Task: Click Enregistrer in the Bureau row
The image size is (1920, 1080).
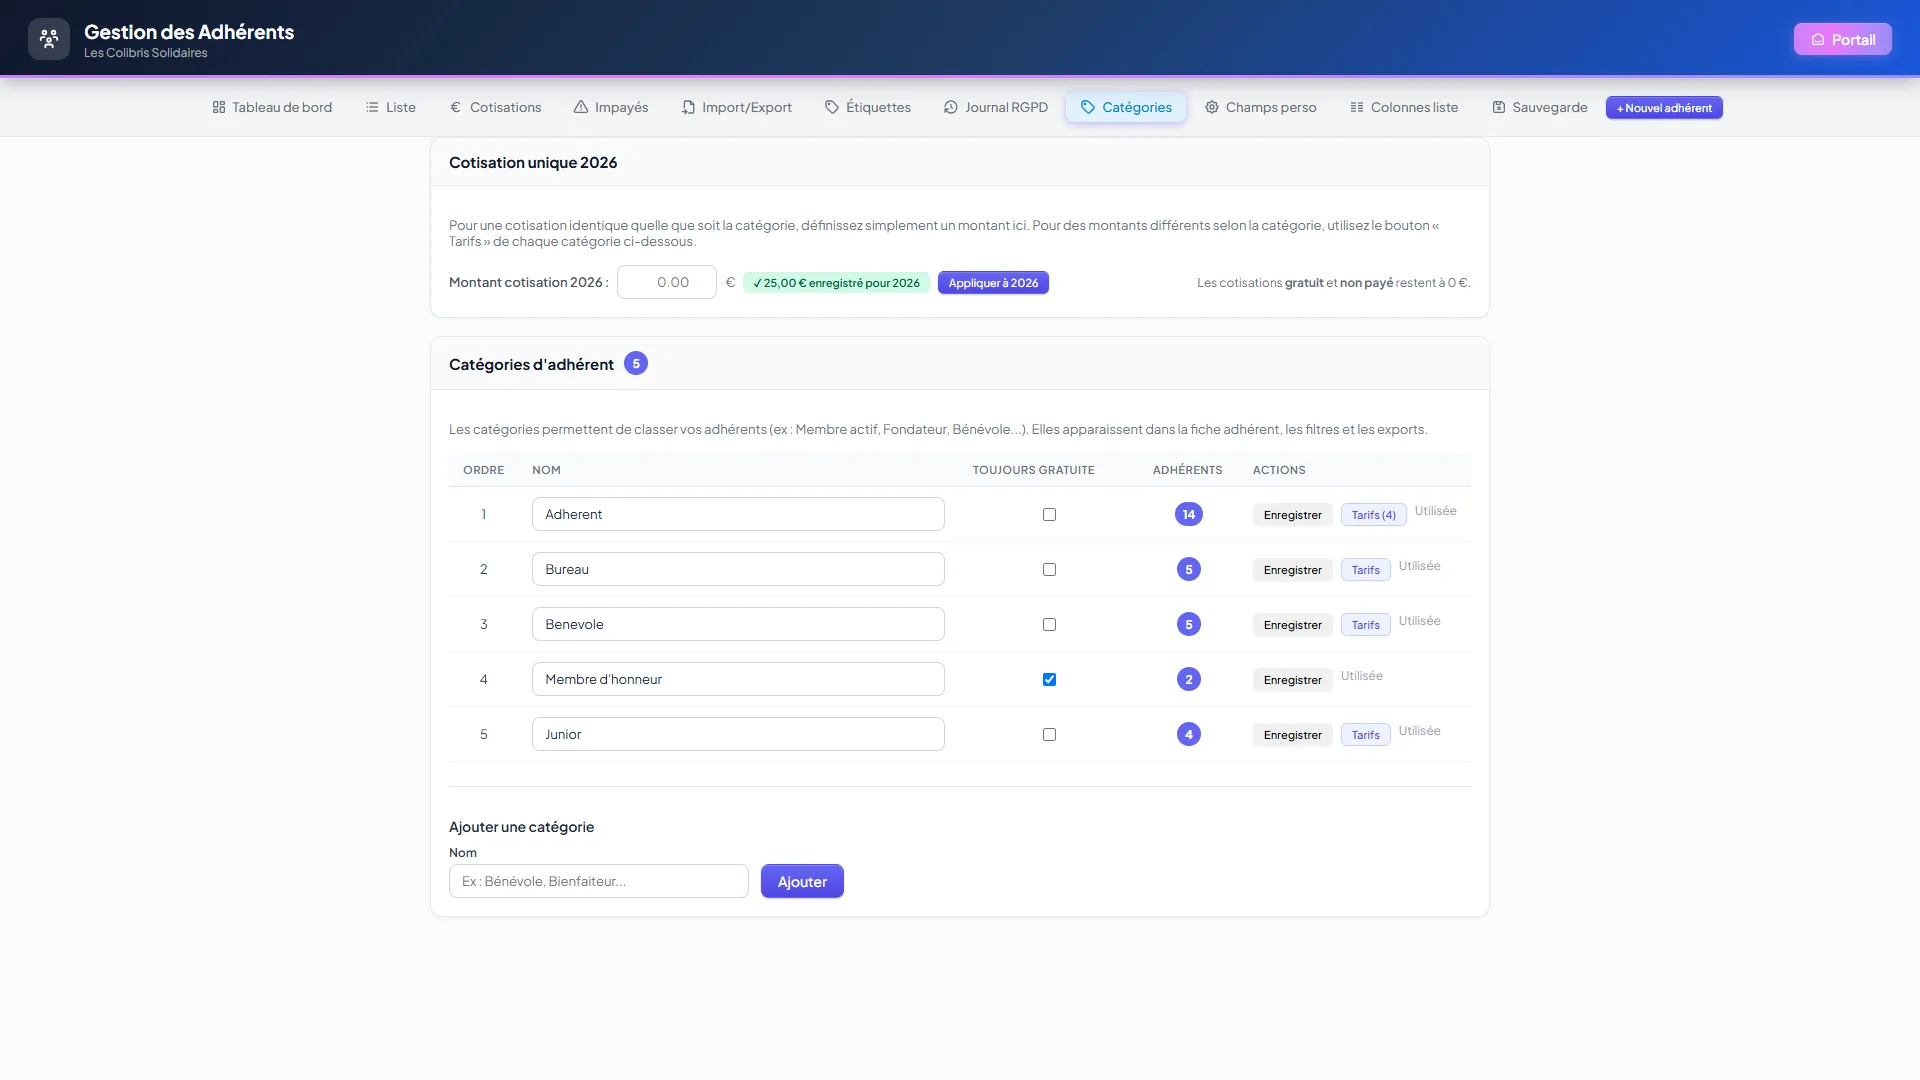Action: point(1292,570)
